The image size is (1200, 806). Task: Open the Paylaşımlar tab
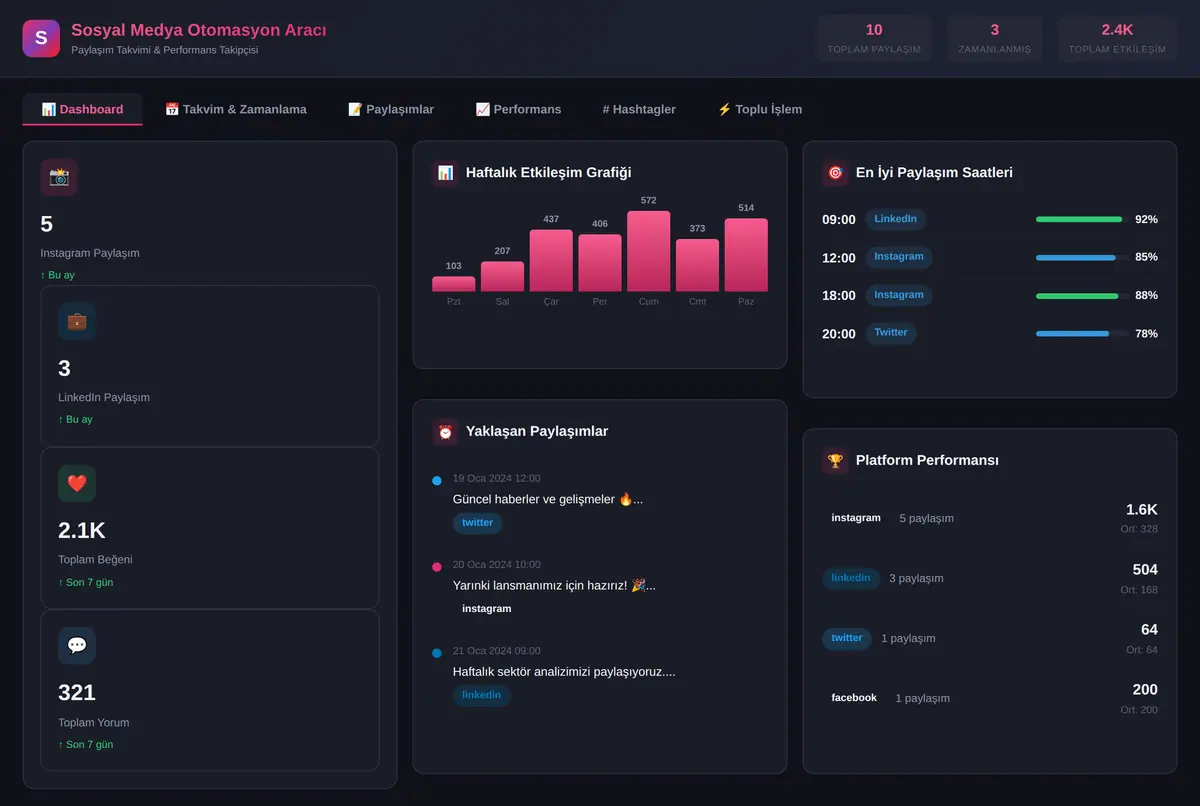(x=391, y=109)
